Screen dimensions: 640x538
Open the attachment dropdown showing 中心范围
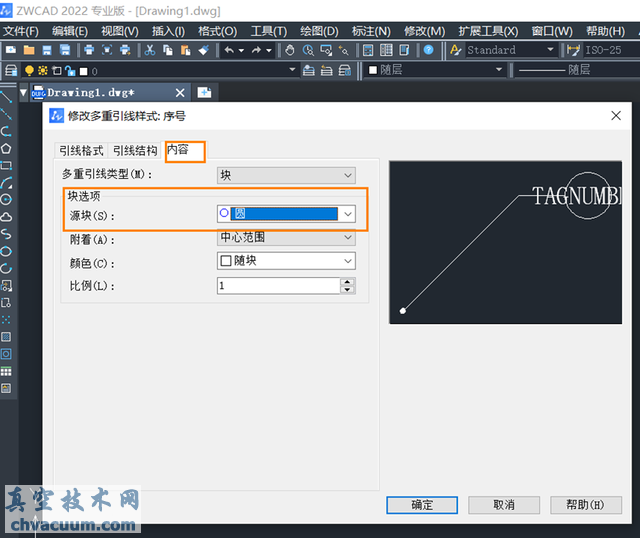(x=286, y=238)
